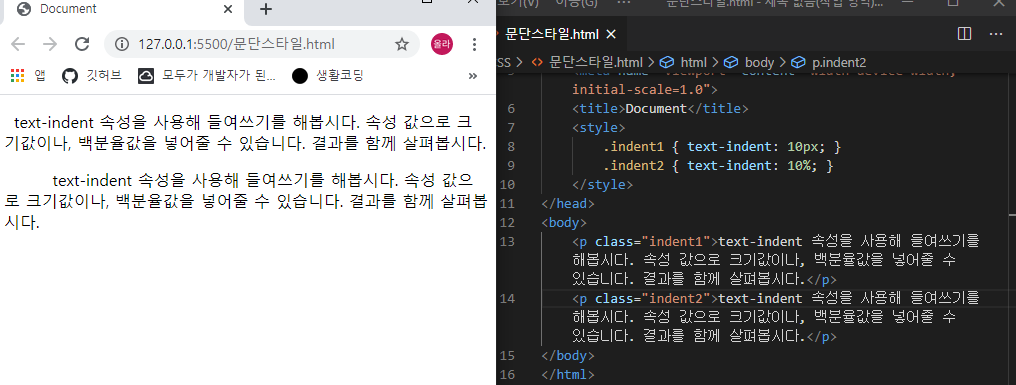Close the 문단스타일.html editor tab
Viewport: 1016px width, 385px height.
pos(610,34)
